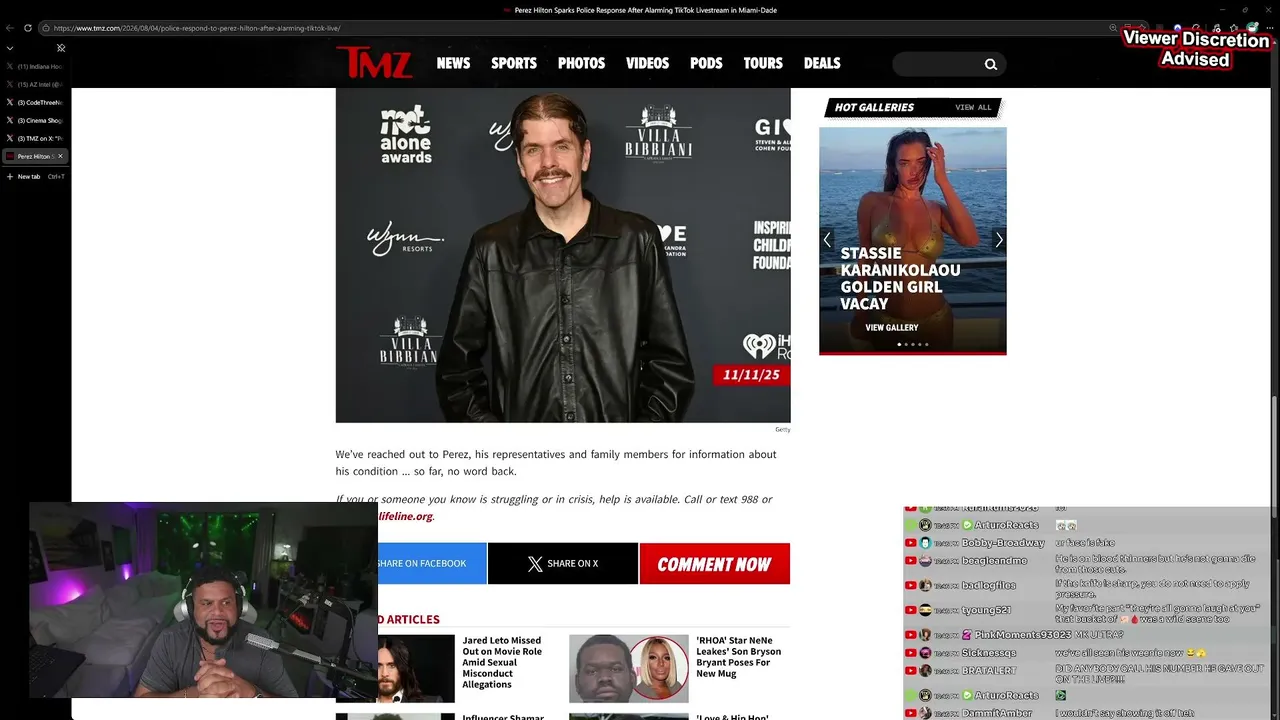The width and height of the screenshot is (1280, 720).
Task: Open the browser three-dot settings menu
Action: [x=1268, y=28]
